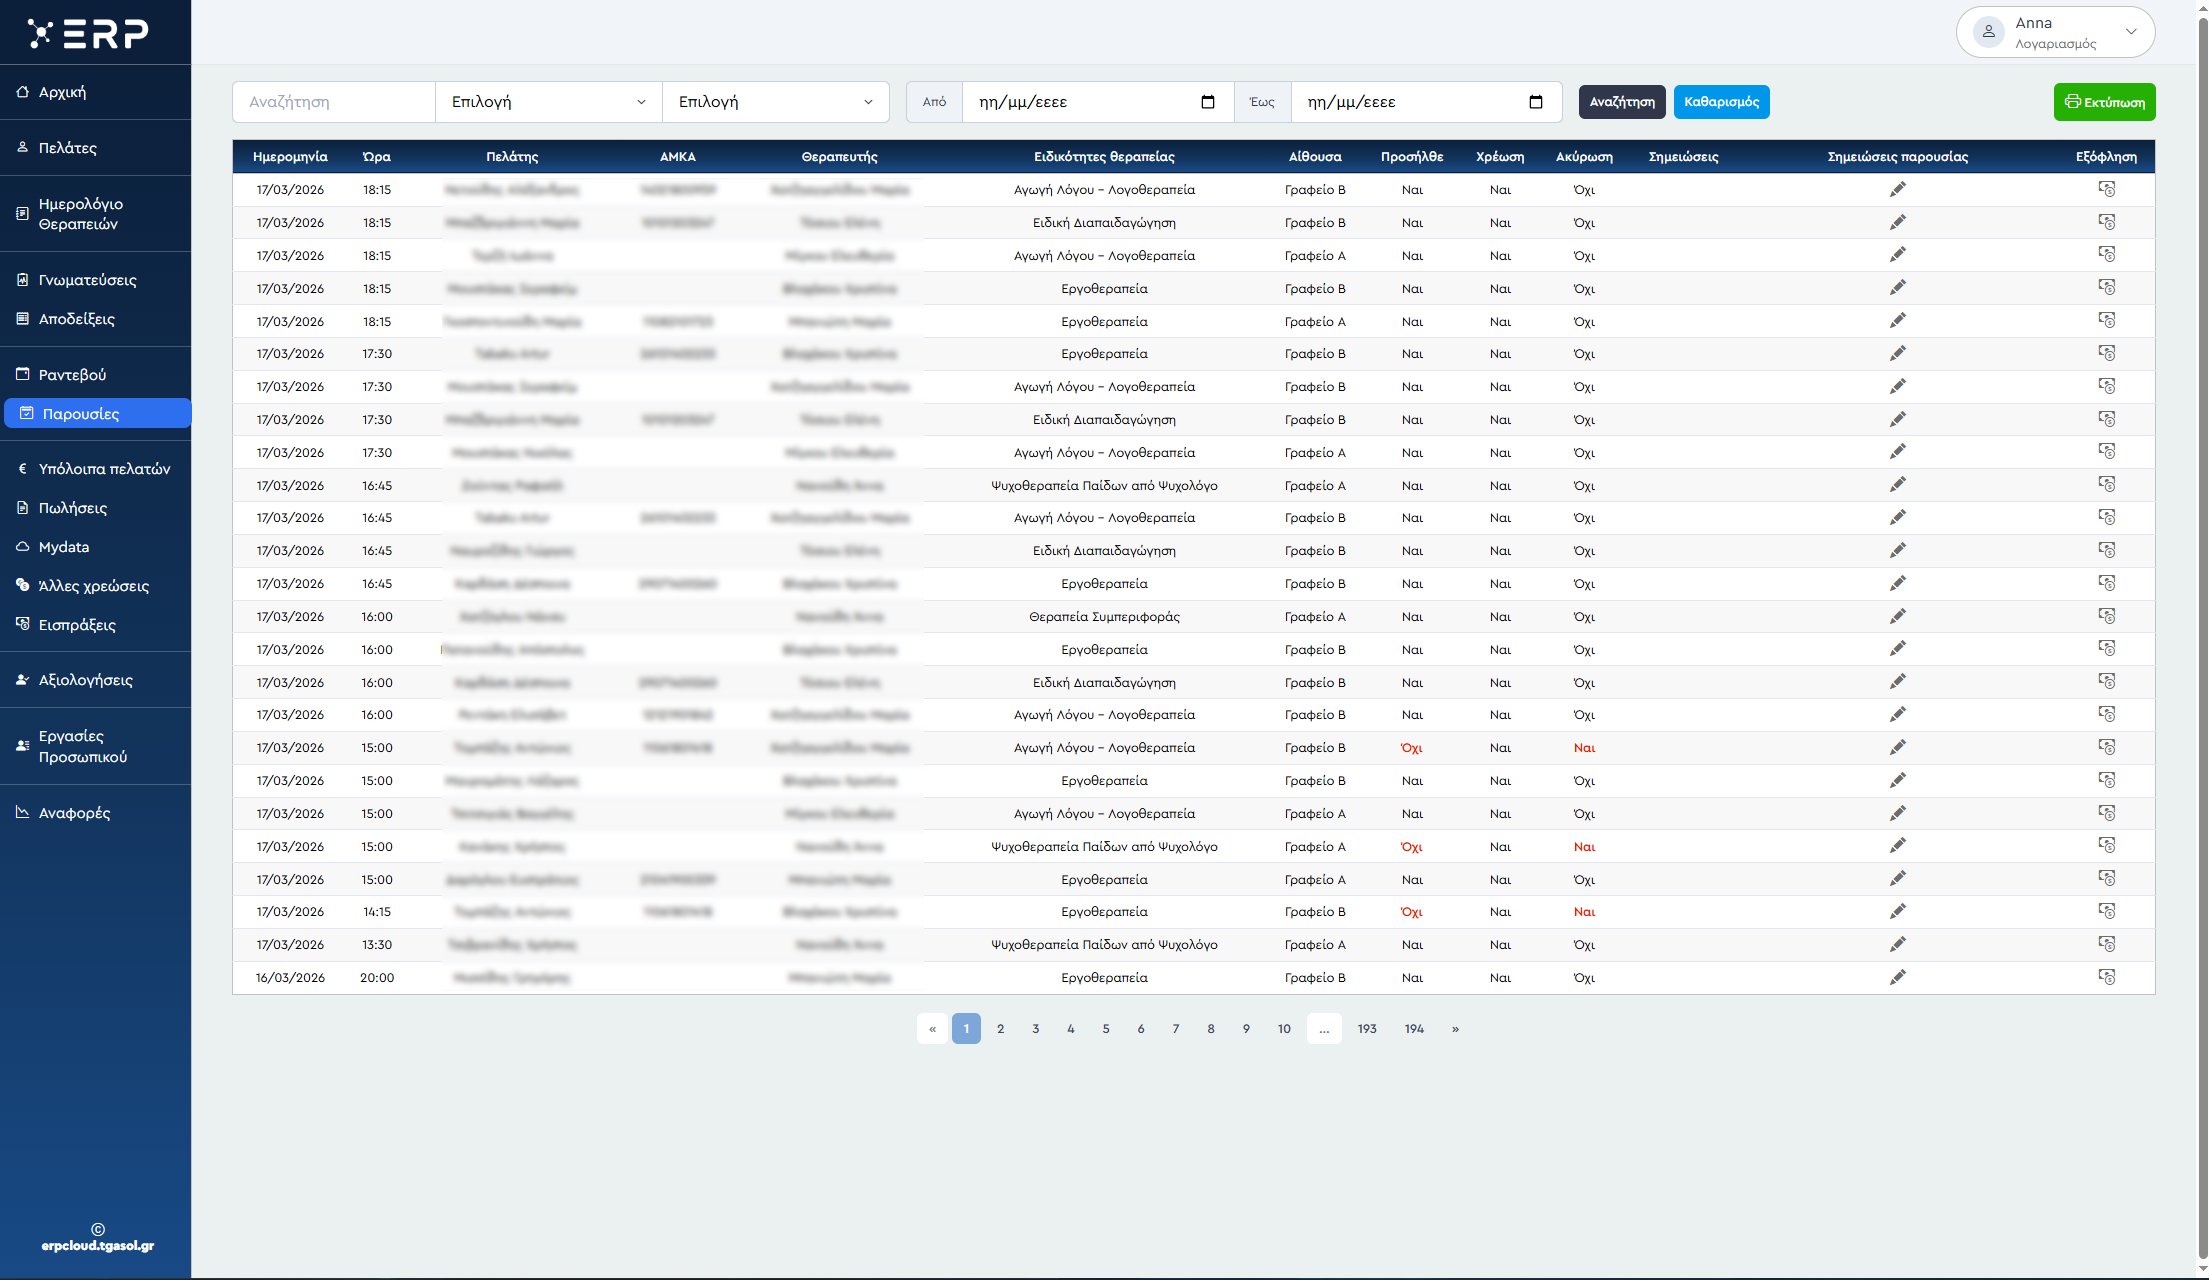Click the Εξόφληση column header

click(x=2106, y=157)
